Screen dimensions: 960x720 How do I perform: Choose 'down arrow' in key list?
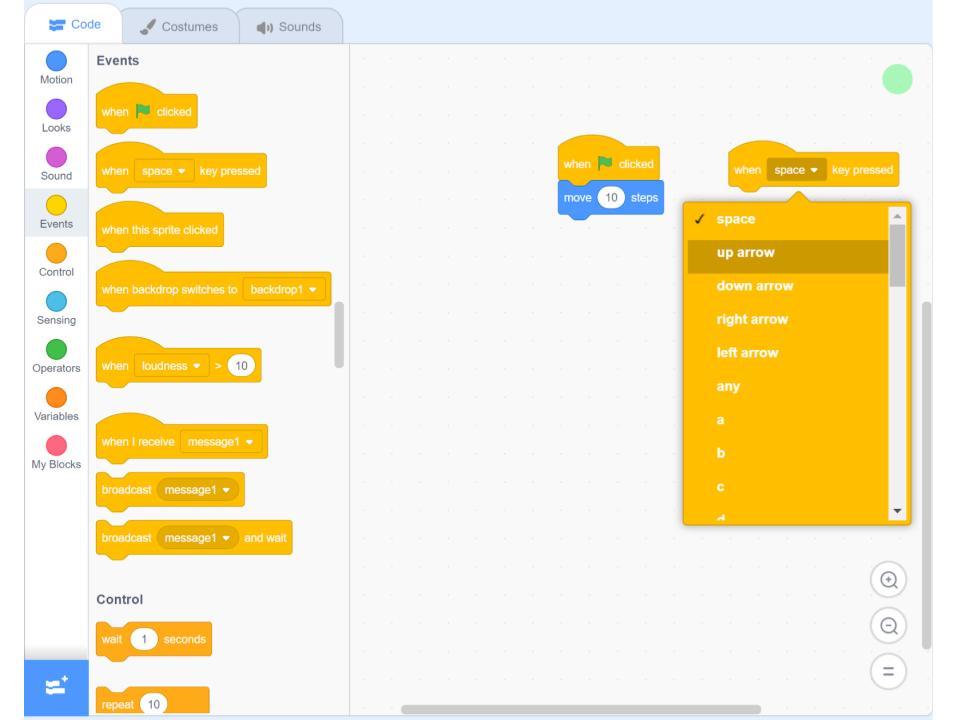pos(787,286)
